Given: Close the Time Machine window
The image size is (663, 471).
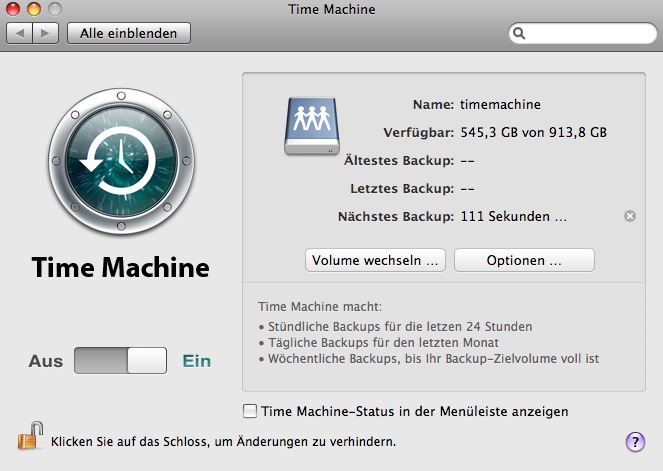Looking at the screenshot, I should click(x=12, y=9).
